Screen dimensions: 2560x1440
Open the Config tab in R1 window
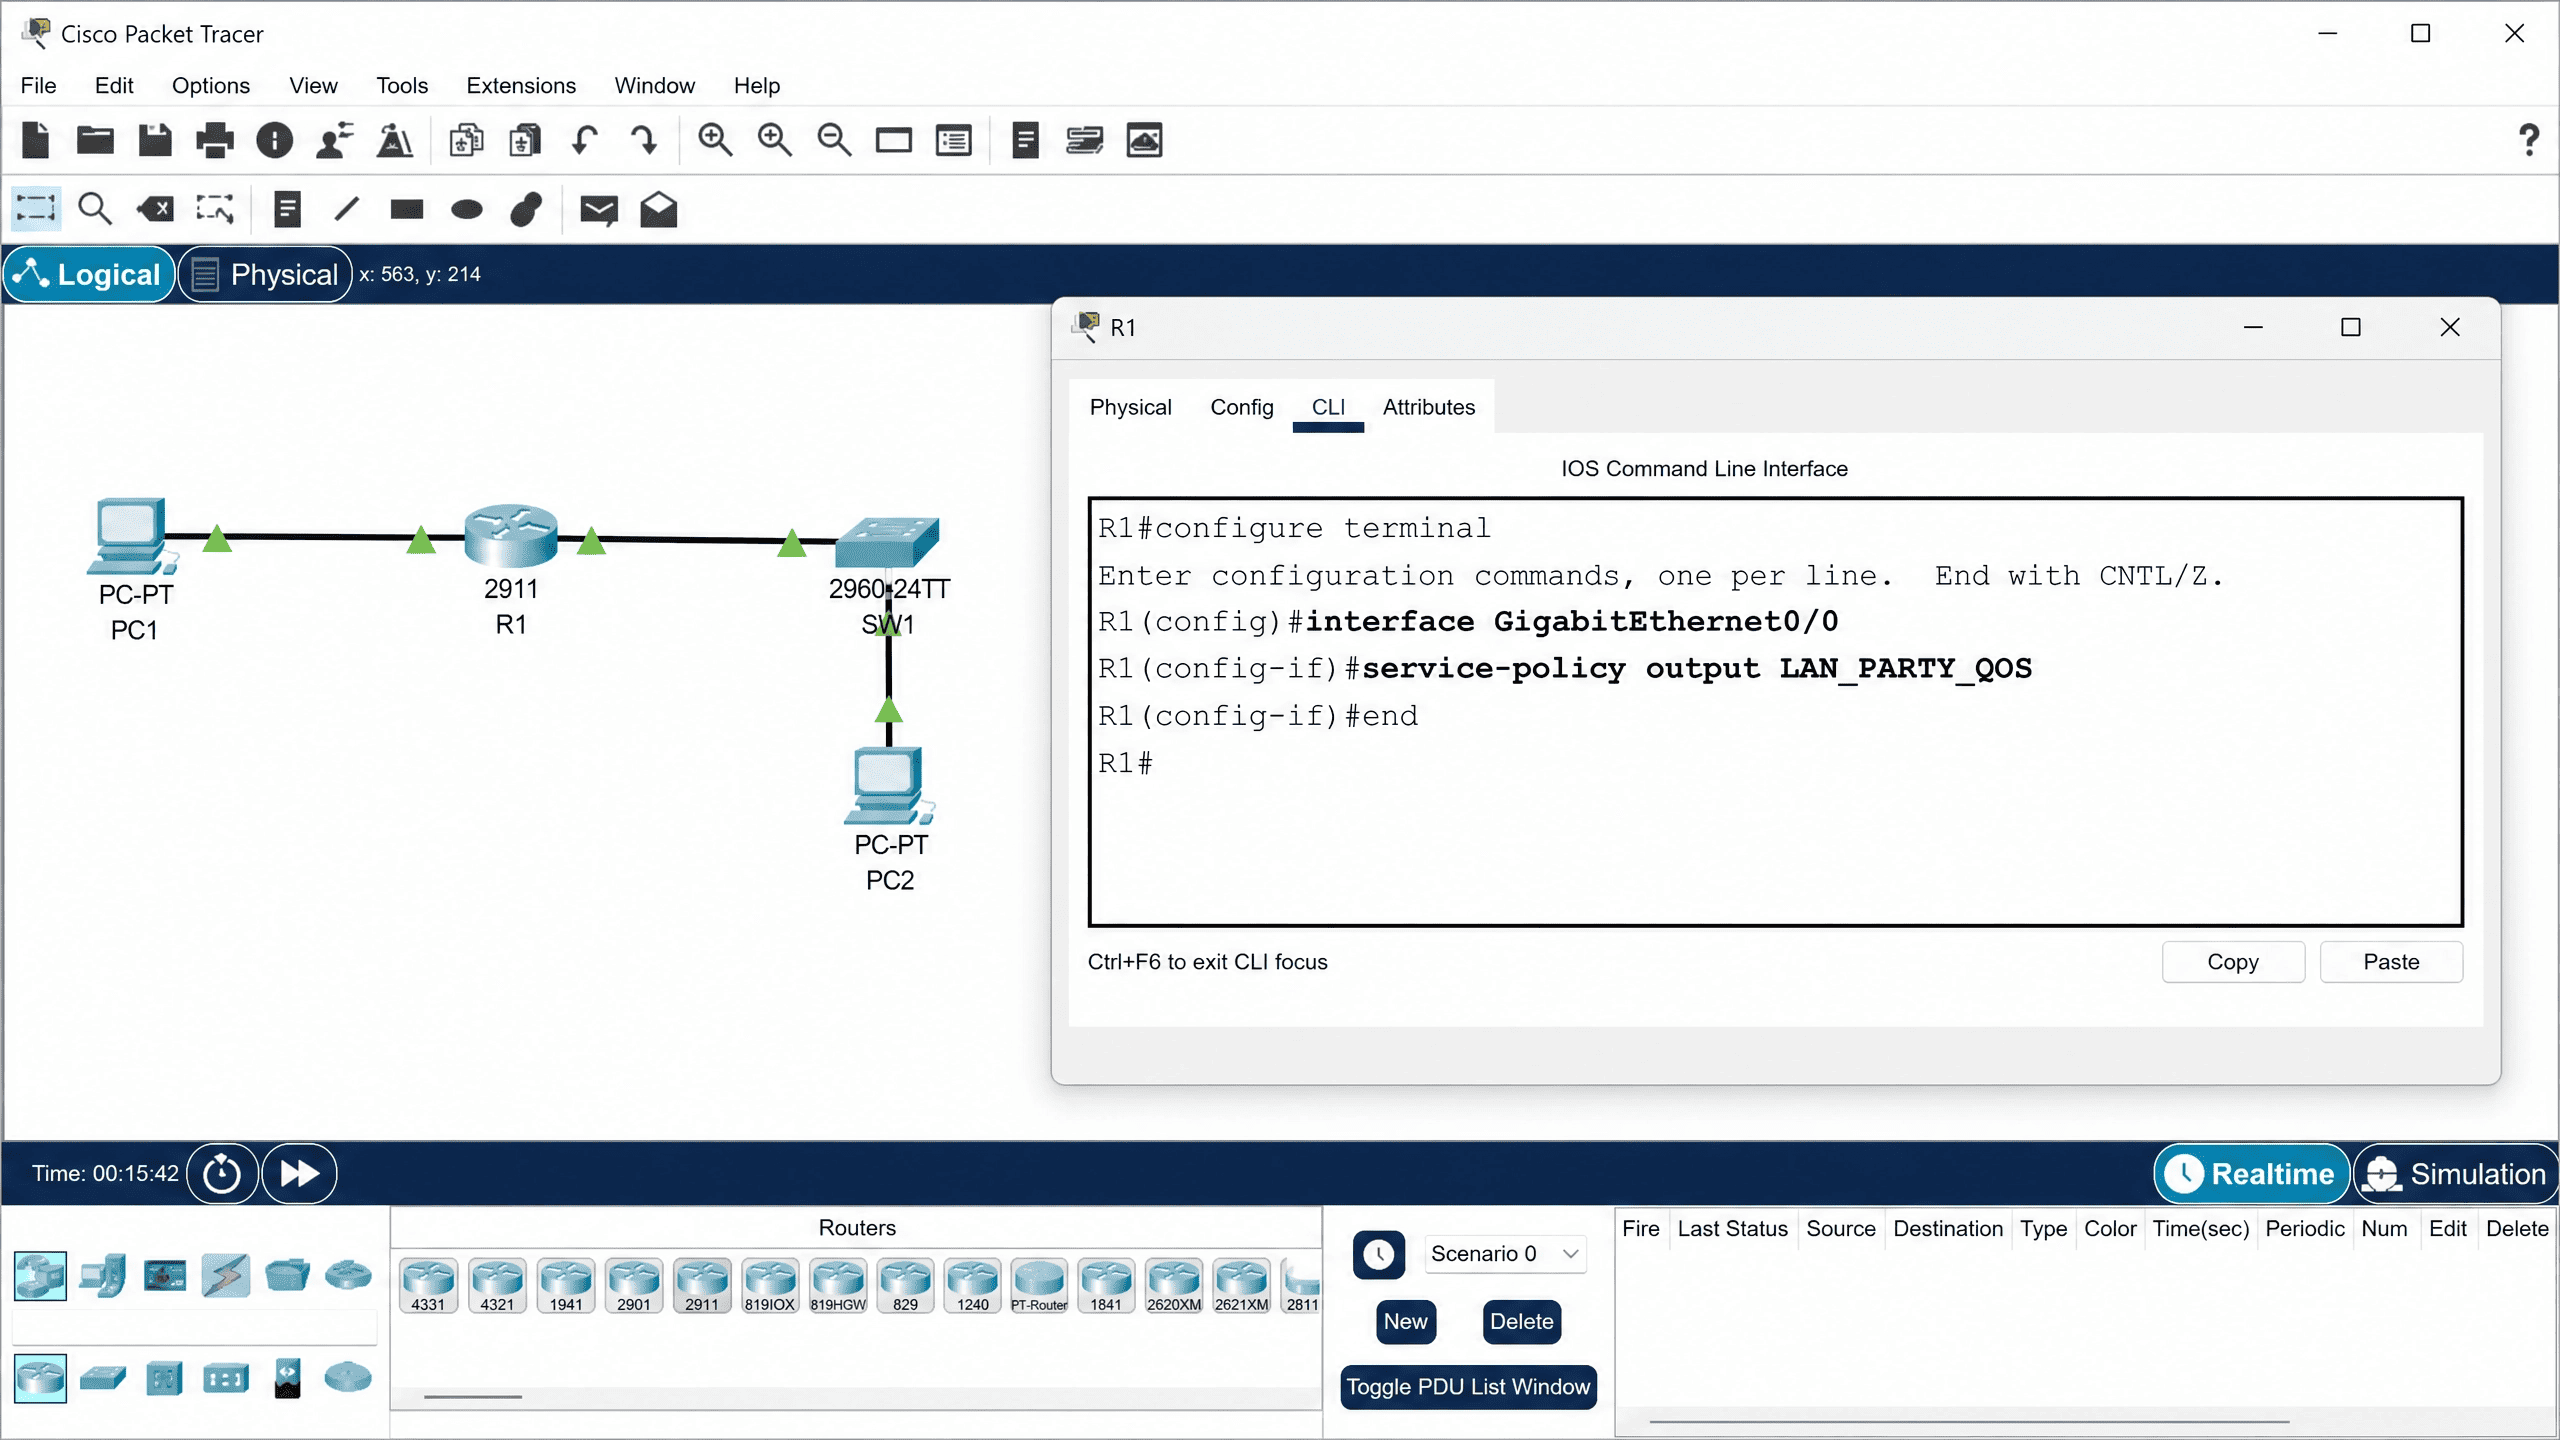1242,407
